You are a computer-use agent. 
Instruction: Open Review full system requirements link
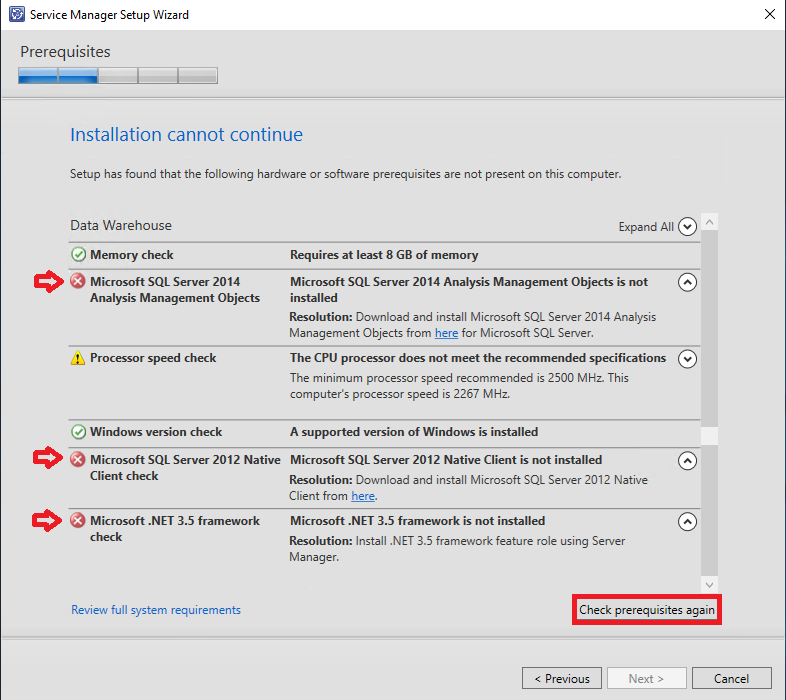156,610
